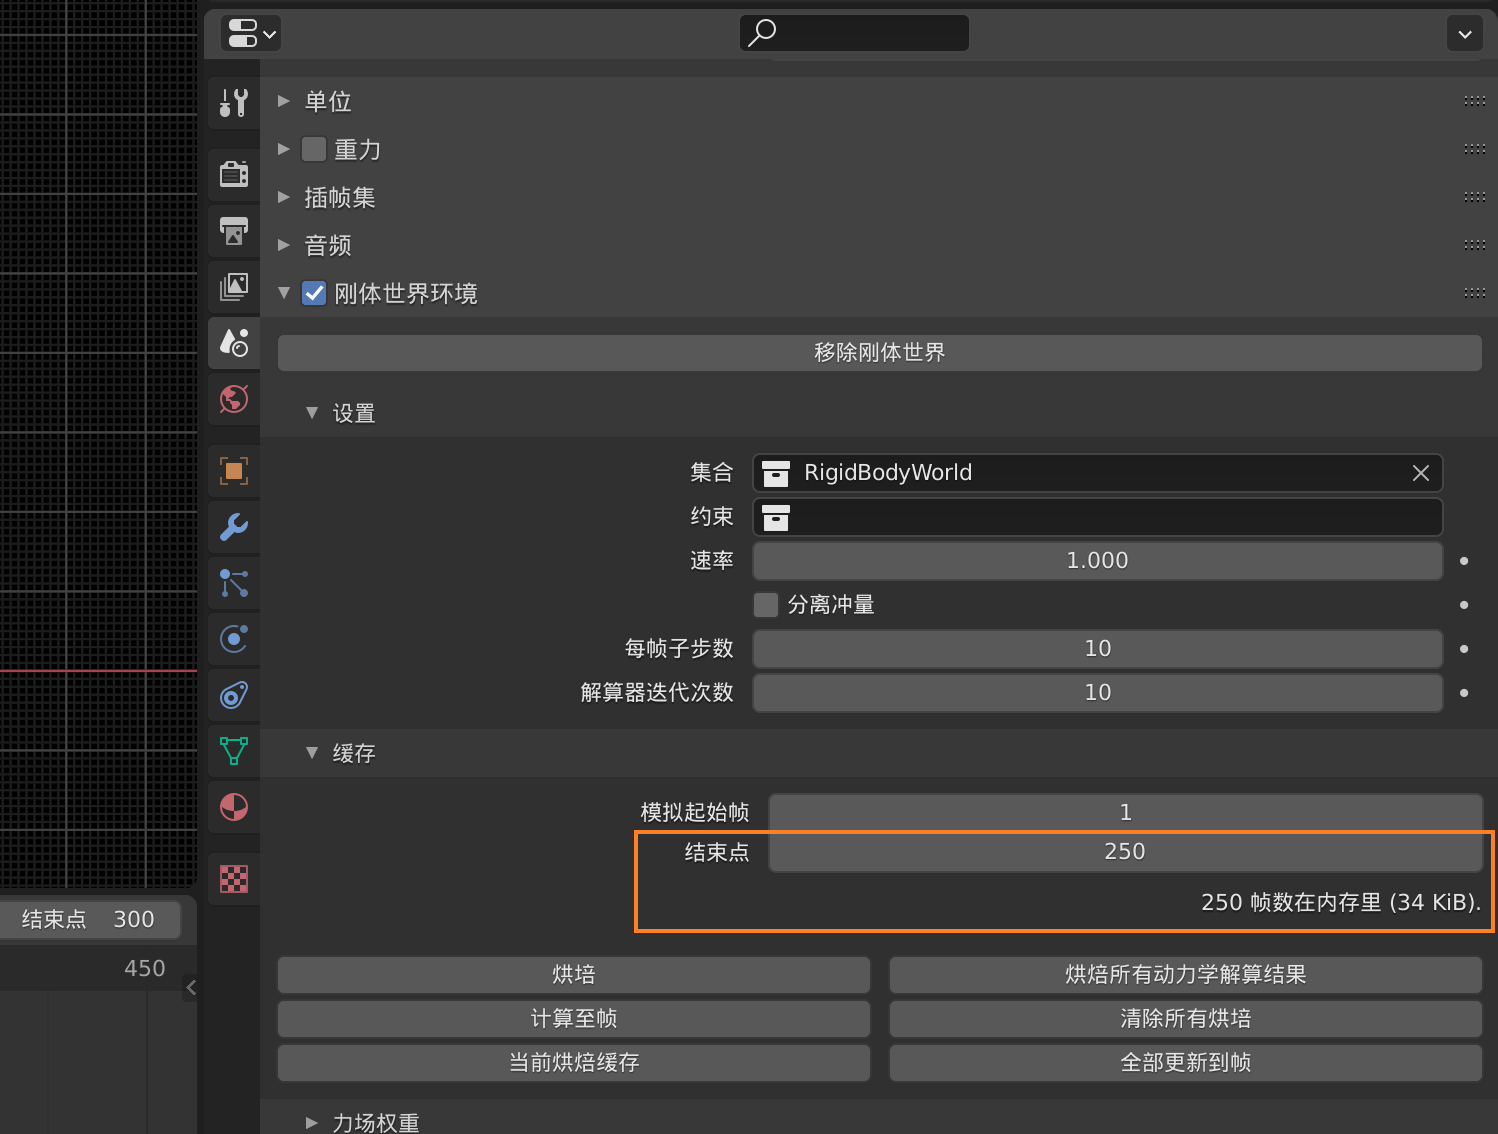
Task: Click the 当前烘焙缓存 button
Action: click(x=574, y=1063)
